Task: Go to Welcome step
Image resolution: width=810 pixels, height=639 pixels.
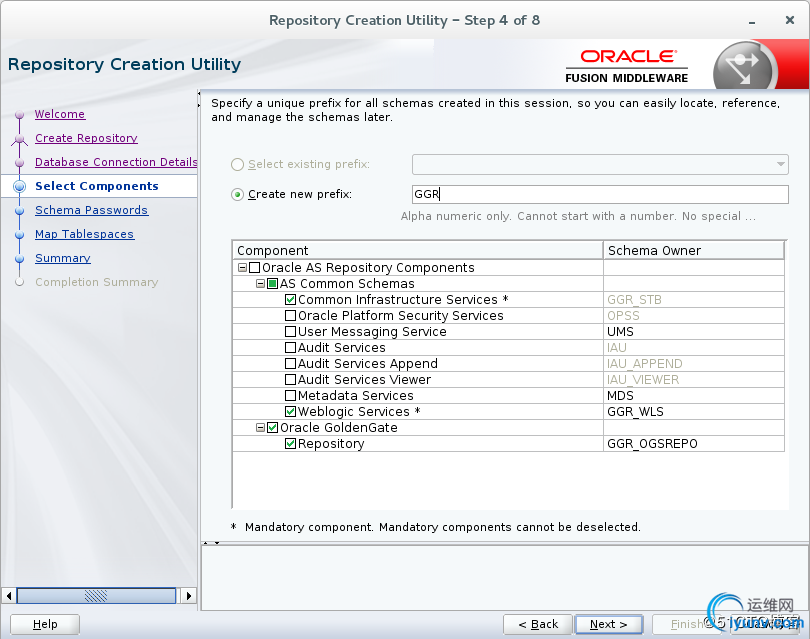Action: [x=60, y=114]
